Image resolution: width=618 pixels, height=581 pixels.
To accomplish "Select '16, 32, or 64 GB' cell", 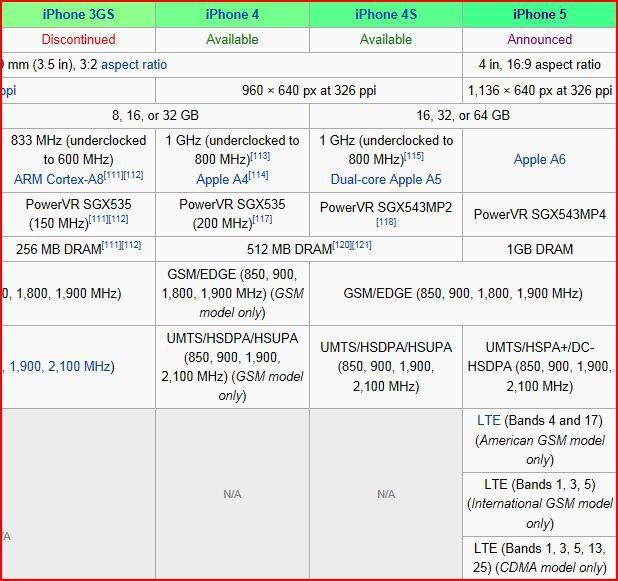I will coord(463,115).
